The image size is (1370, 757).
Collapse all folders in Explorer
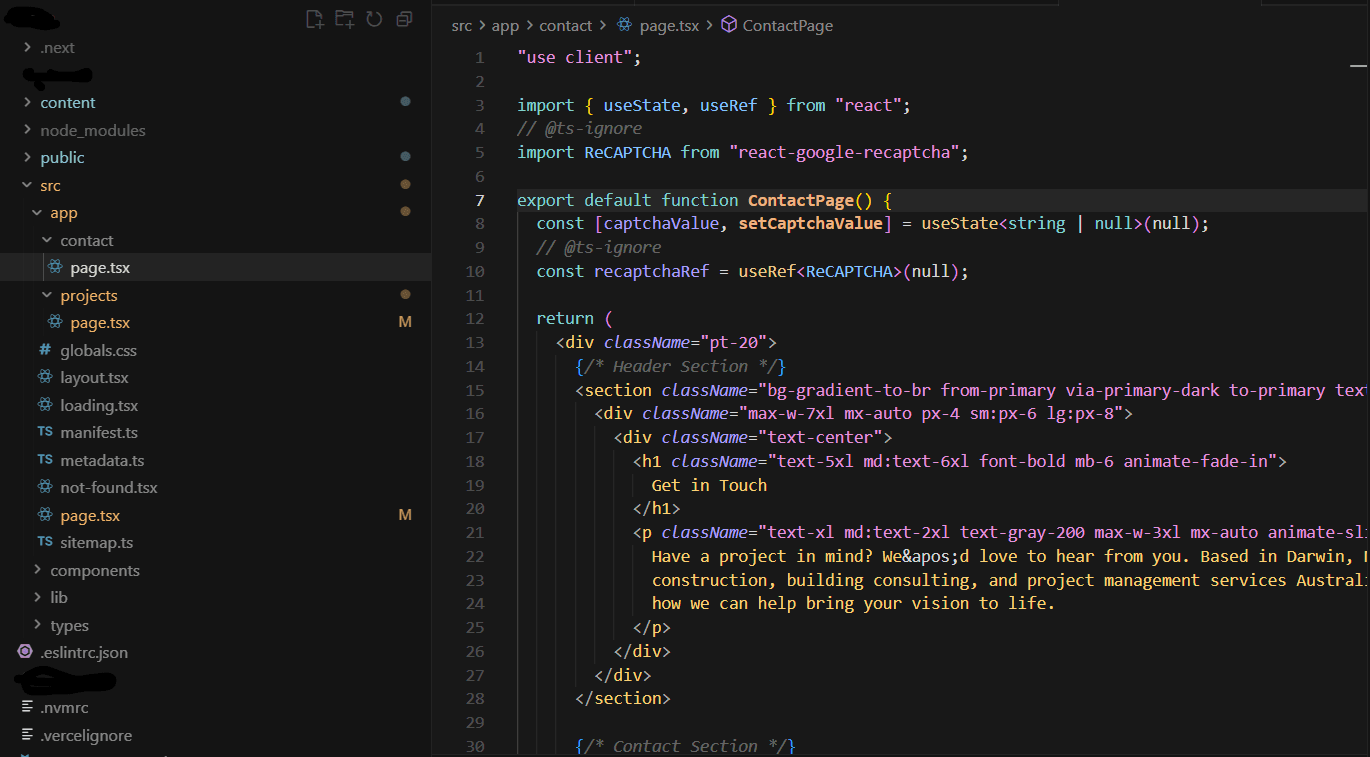pyautogui.click(x=404, y=19)
